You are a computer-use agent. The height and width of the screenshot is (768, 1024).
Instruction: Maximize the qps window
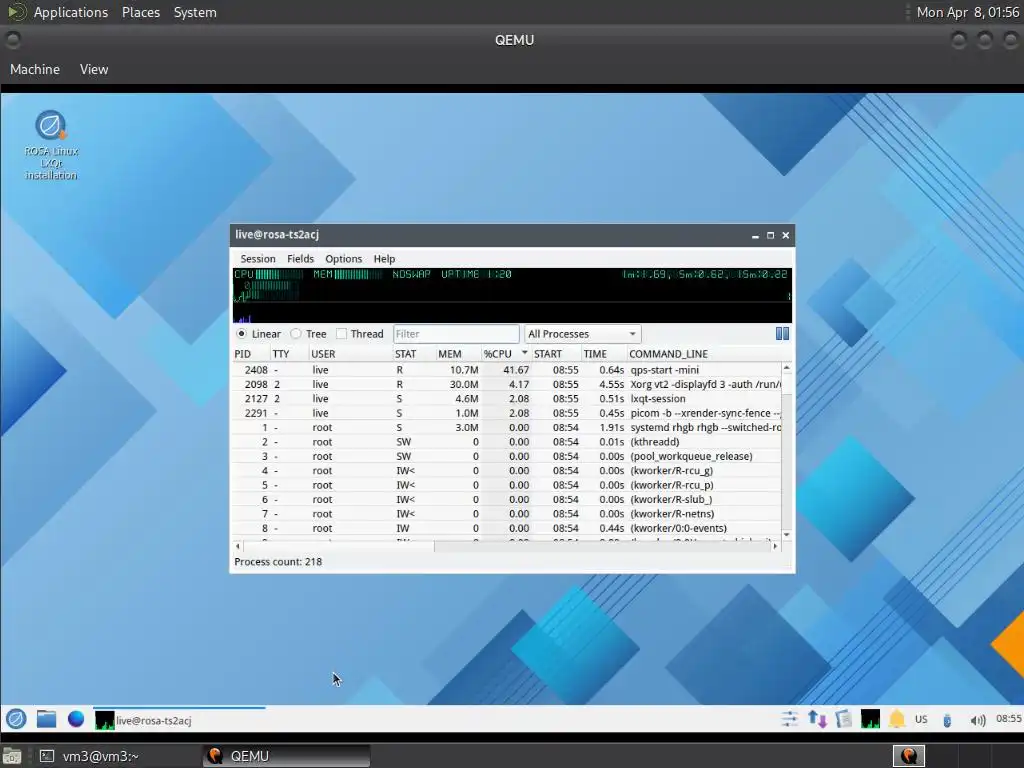point(771,236)
